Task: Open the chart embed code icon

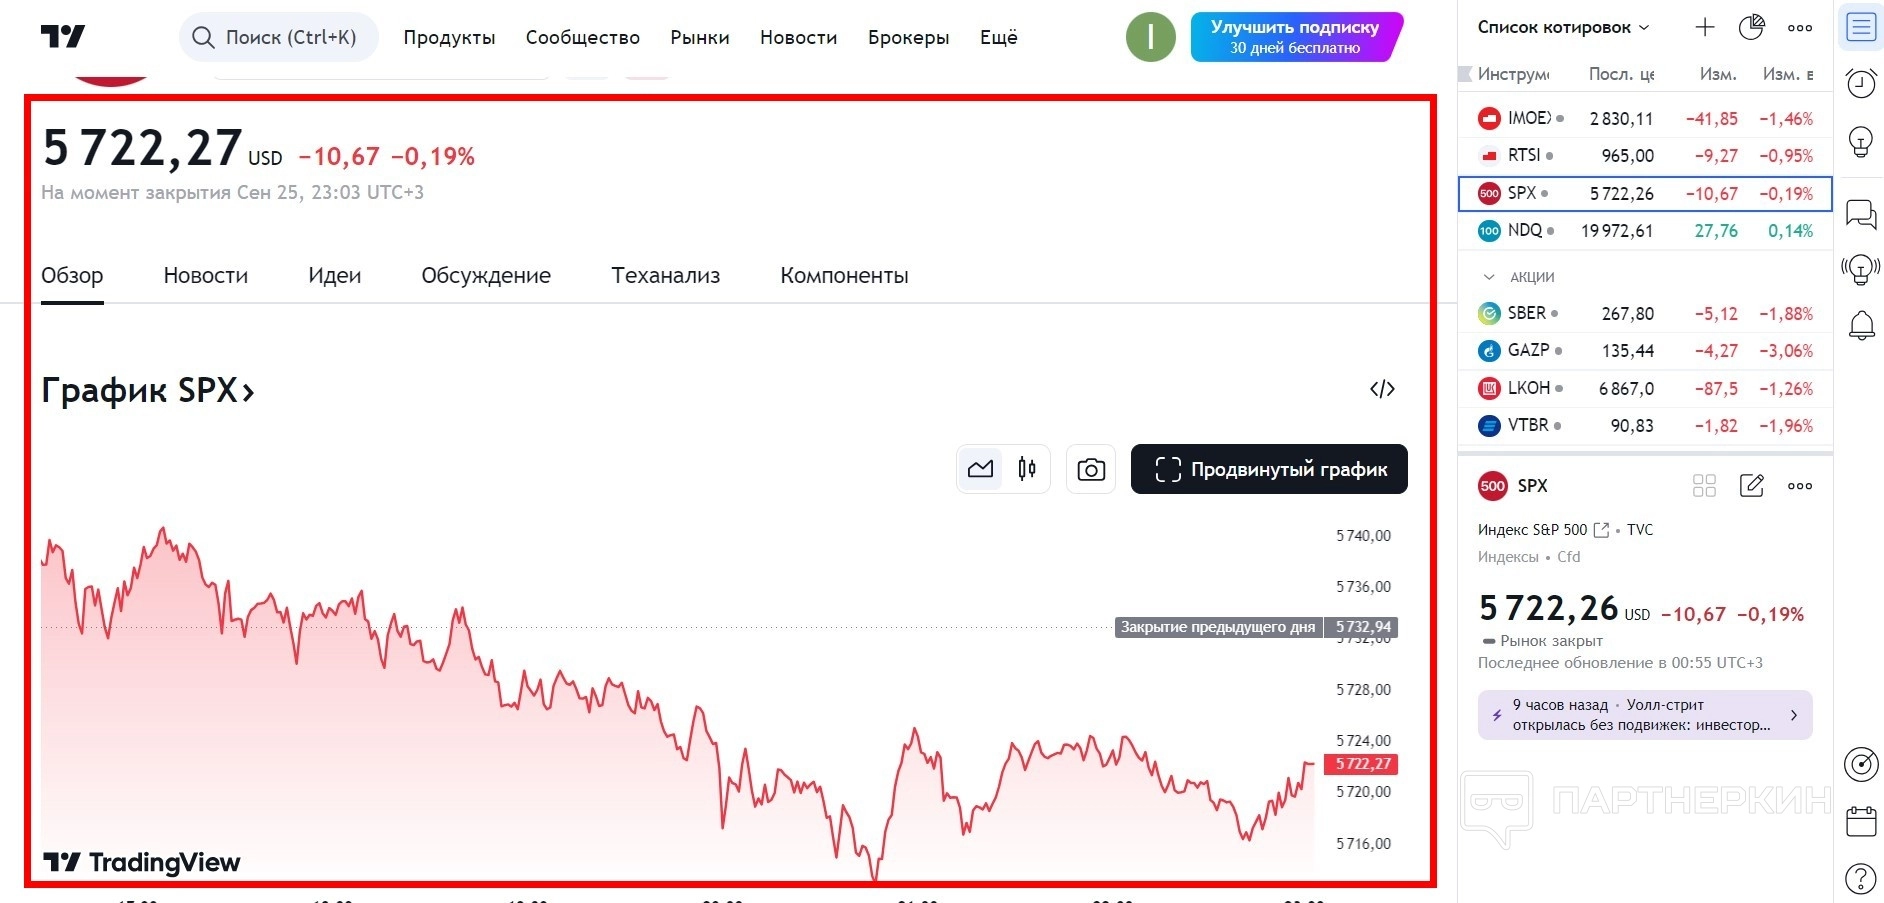Action: (x=1382, y=389)
